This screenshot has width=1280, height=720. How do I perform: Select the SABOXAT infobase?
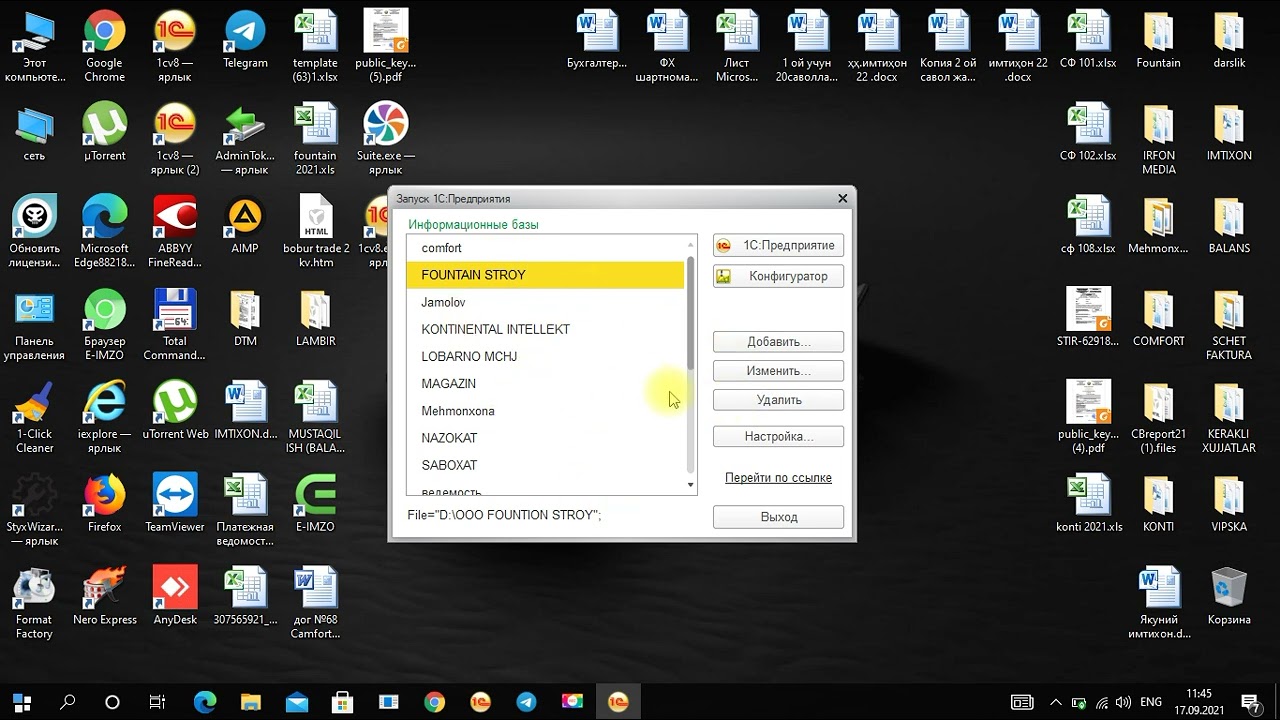(545, 465)
